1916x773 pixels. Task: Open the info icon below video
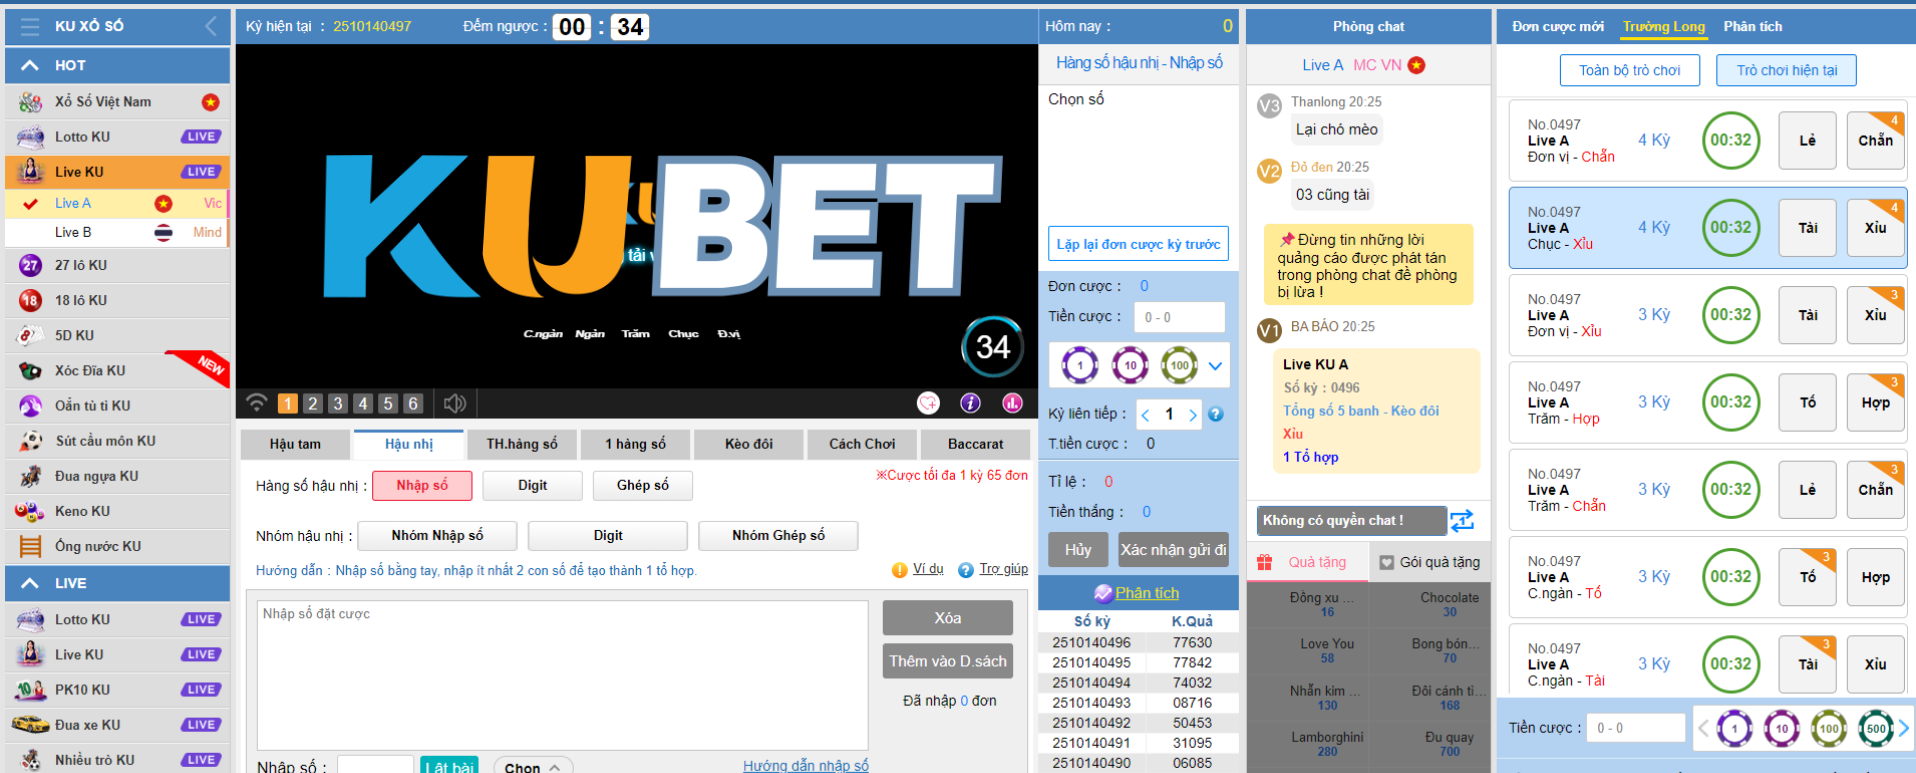970,403
